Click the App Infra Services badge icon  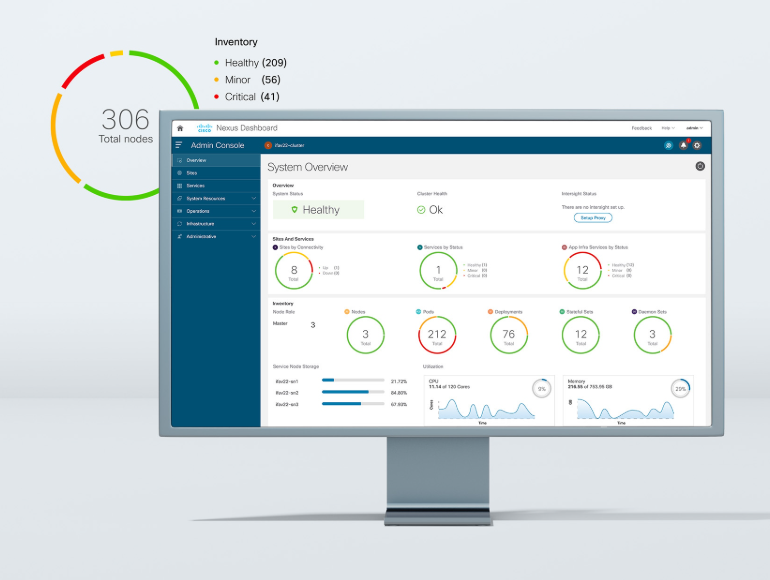564,247
